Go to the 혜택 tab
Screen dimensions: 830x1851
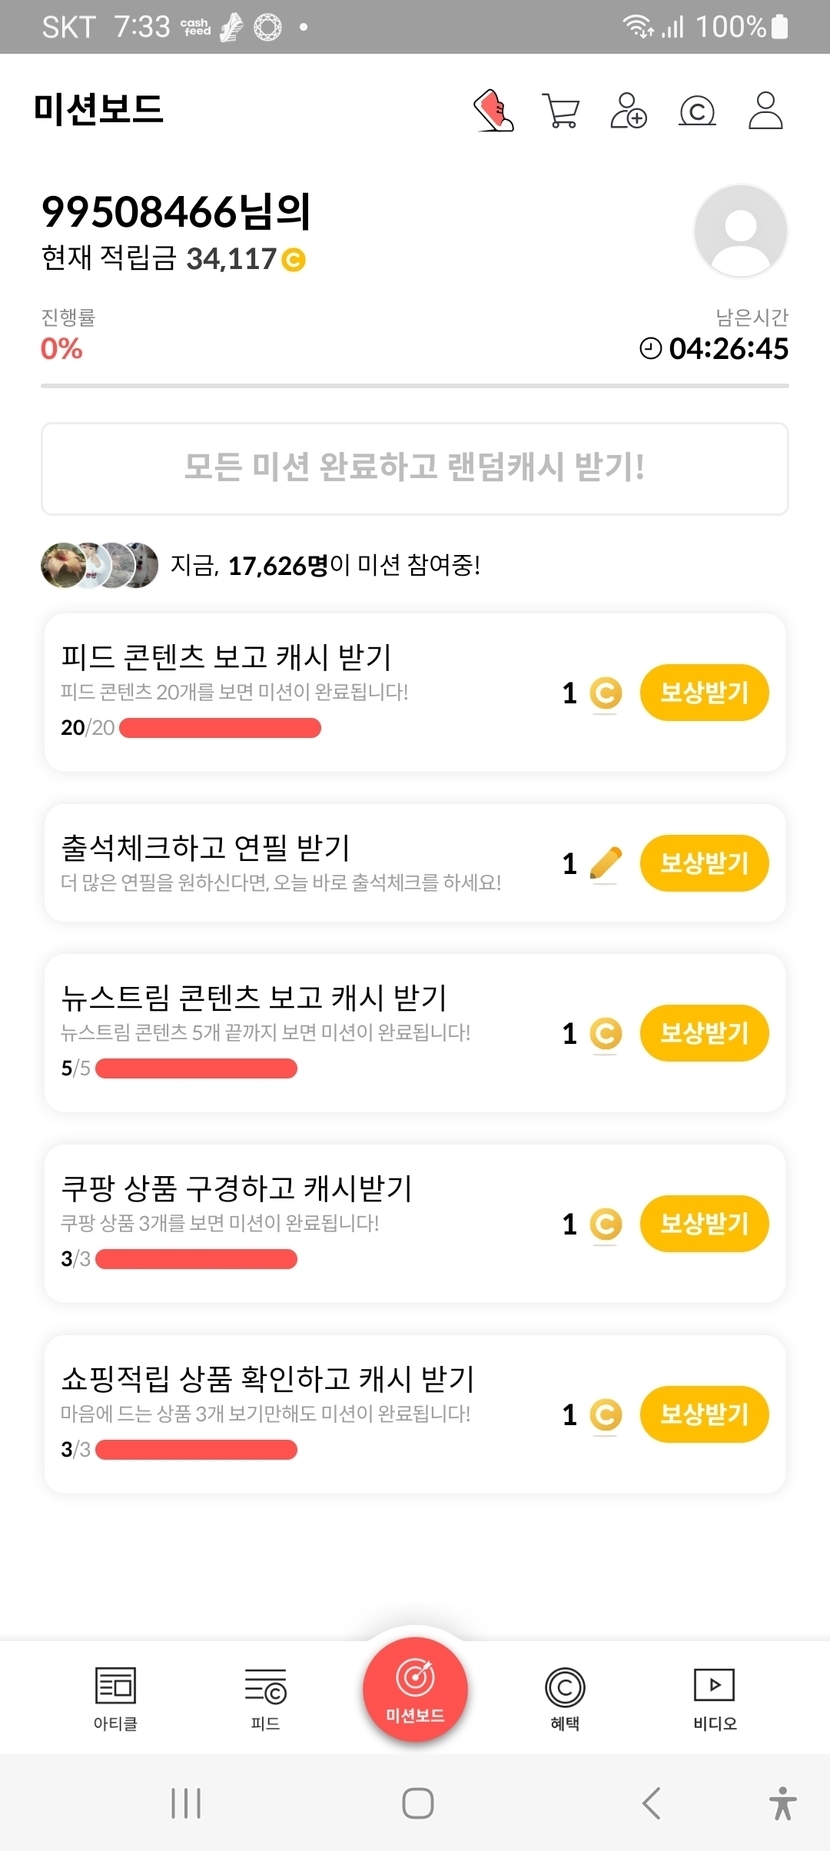565,1698
